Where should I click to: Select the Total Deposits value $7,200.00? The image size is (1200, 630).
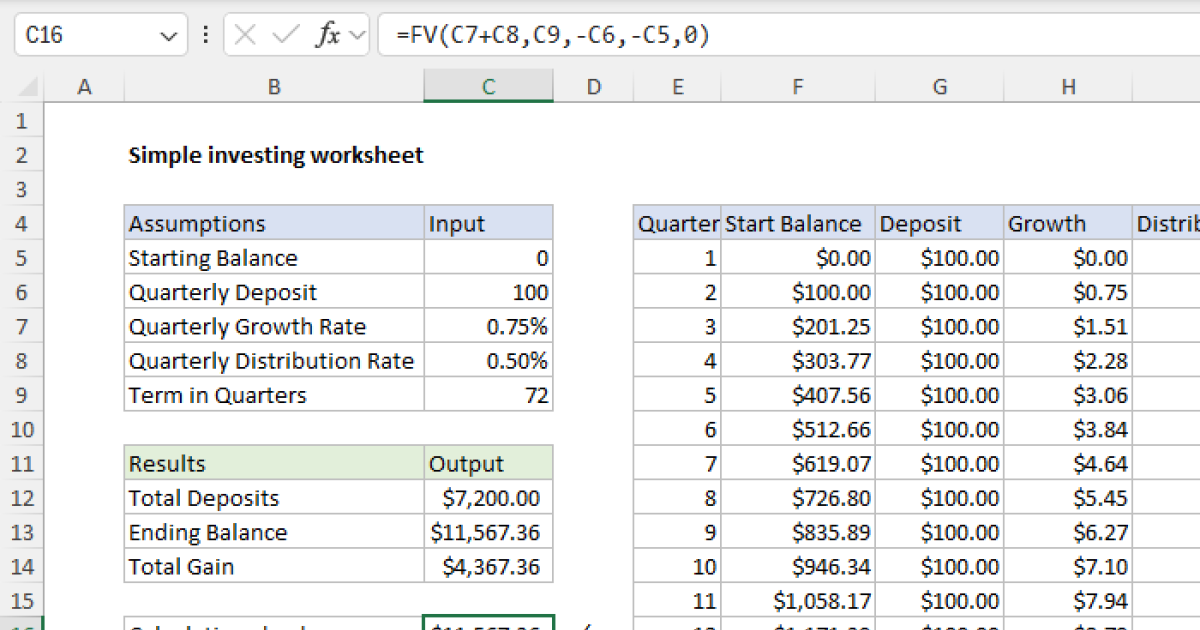[488, 497]
